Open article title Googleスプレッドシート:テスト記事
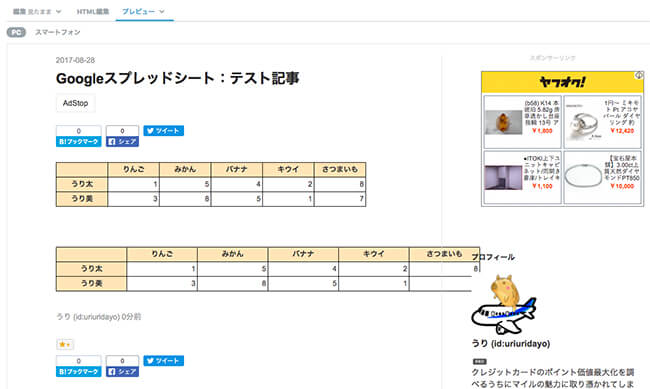Viewport: 650px width, 389px height. click(x=177, y=78)
